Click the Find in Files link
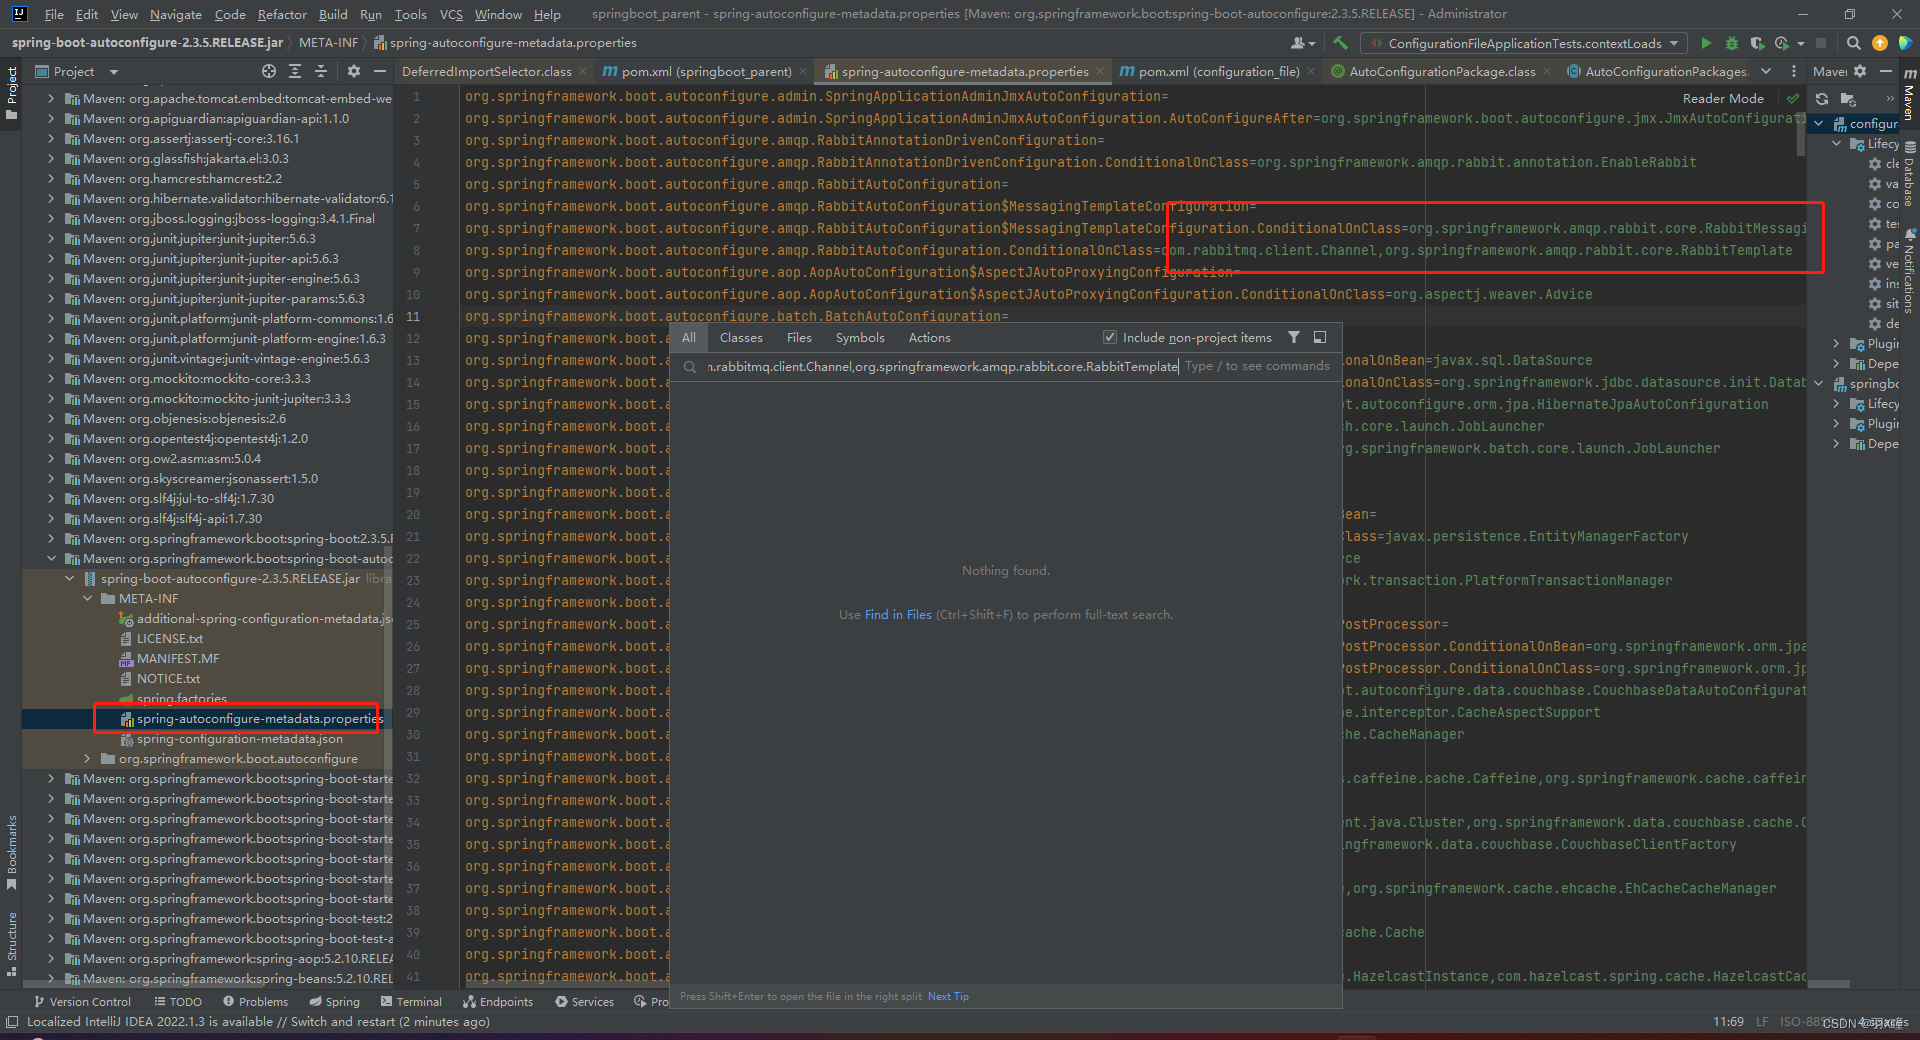This screenshot has width=1920, height=1040. coord(898,615)
